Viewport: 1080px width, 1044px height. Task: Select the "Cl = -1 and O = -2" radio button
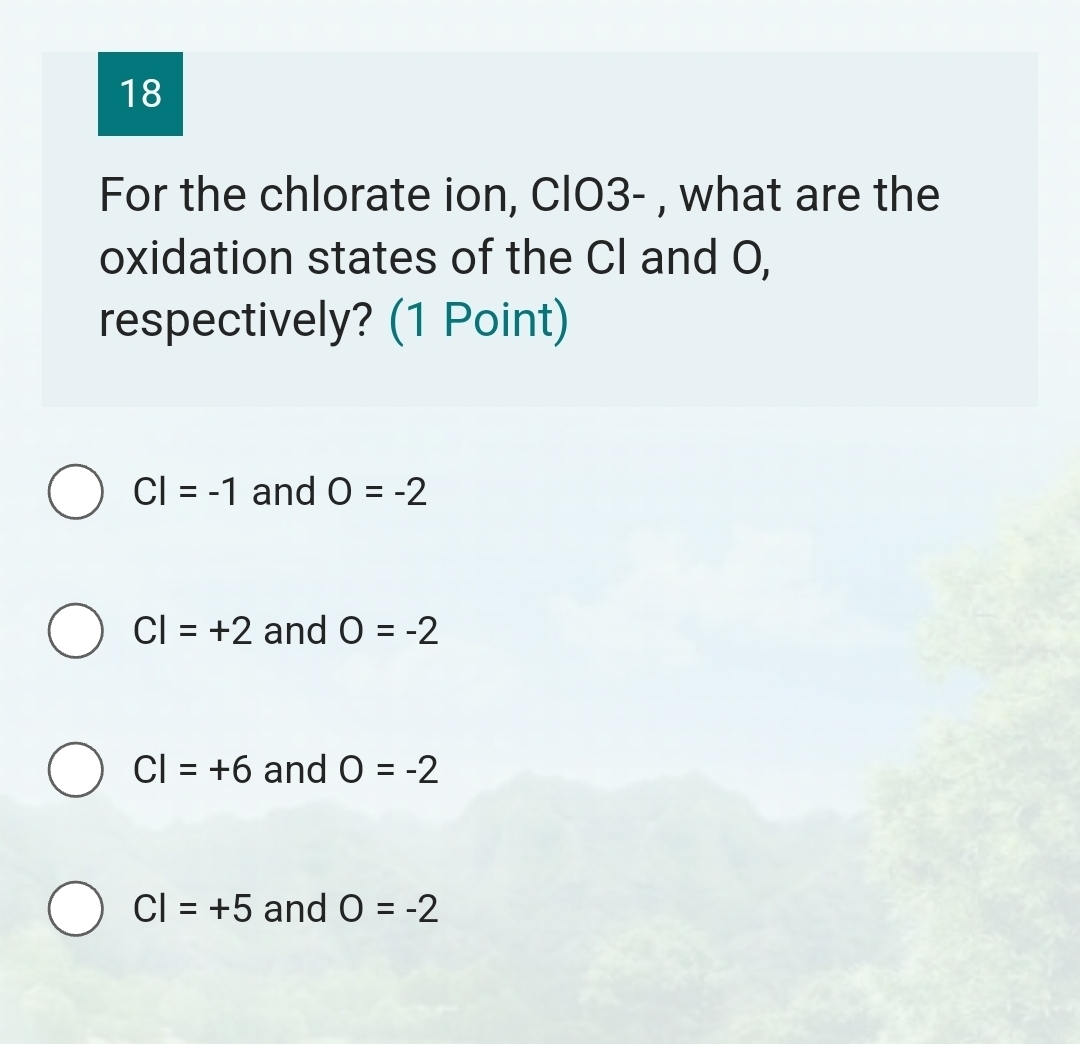tap(75, 492)
